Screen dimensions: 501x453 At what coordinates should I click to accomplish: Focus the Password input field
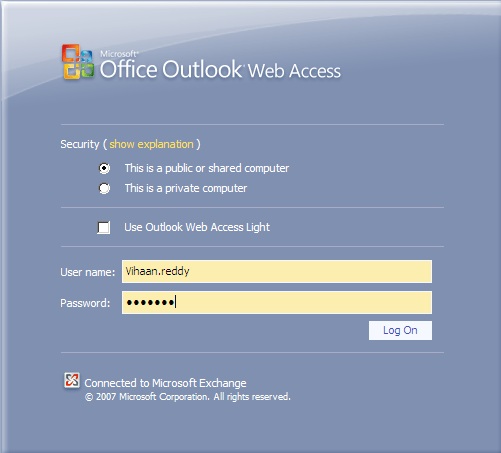277,302
